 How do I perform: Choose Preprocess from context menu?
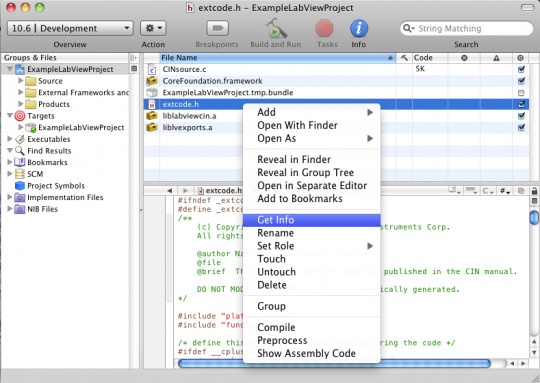click(312, 340)
